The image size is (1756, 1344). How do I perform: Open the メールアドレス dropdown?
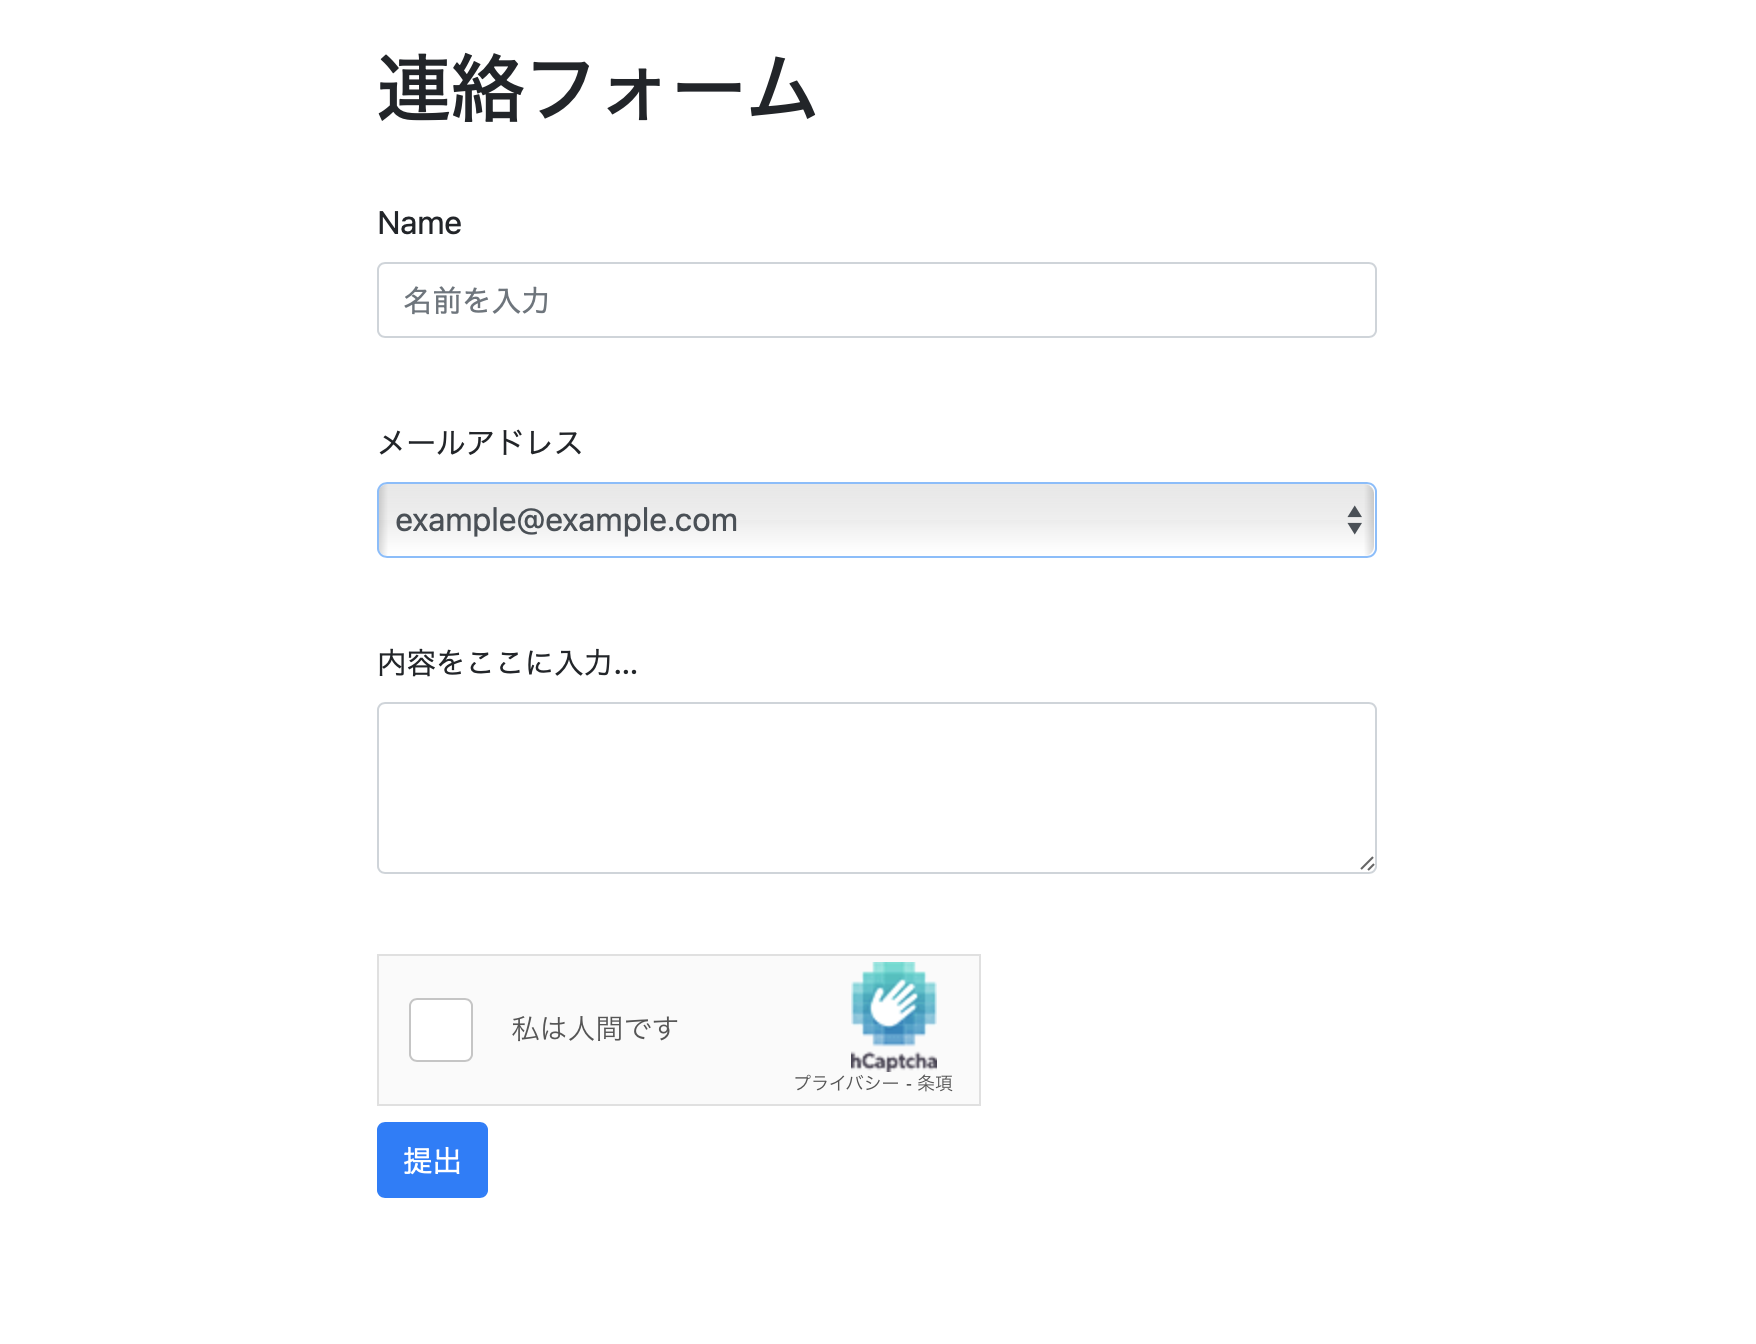[x=877, y=520]
